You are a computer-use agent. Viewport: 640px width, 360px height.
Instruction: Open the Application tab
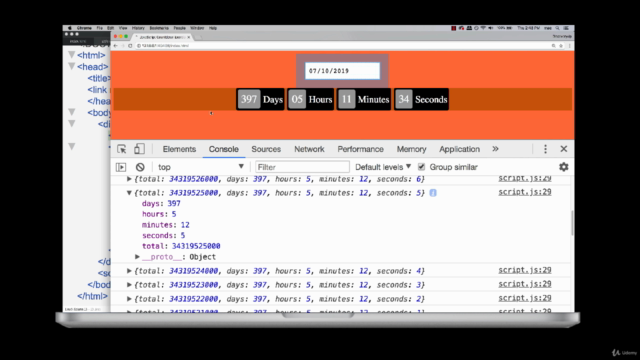(459, 149)
